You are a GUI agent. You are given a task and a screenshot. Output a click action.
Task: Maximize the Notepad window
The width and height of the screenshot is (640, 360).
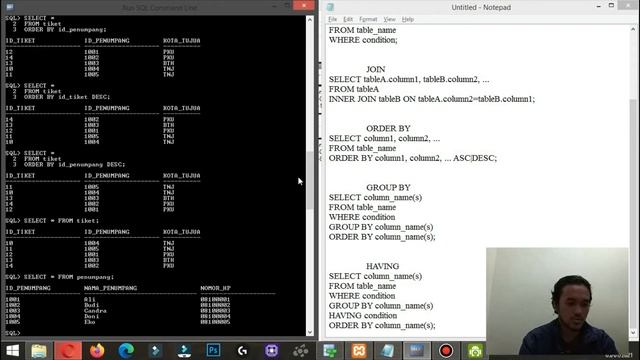tap(611, 6)
